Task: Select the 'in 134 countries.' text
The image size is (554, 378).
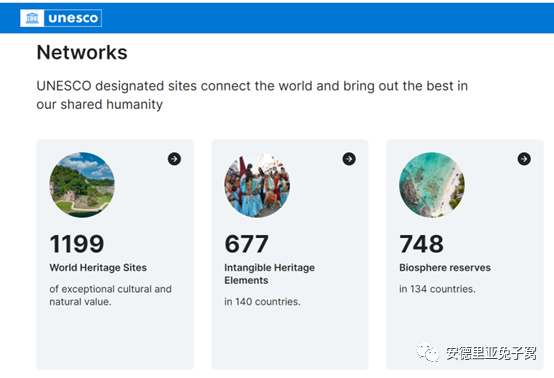Action: pos(437,289)
